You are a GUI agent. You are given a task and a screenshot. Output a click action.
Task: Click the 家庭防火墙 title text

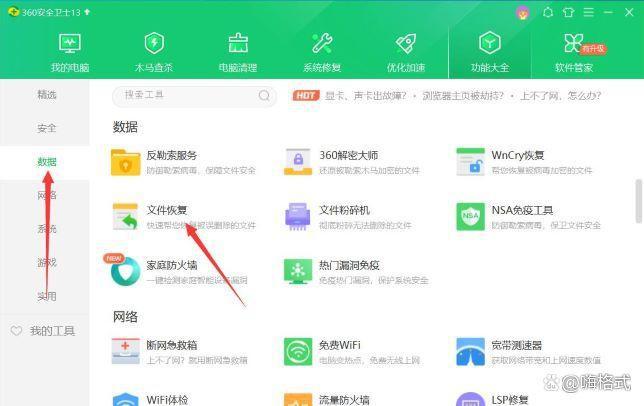[172, 265]
